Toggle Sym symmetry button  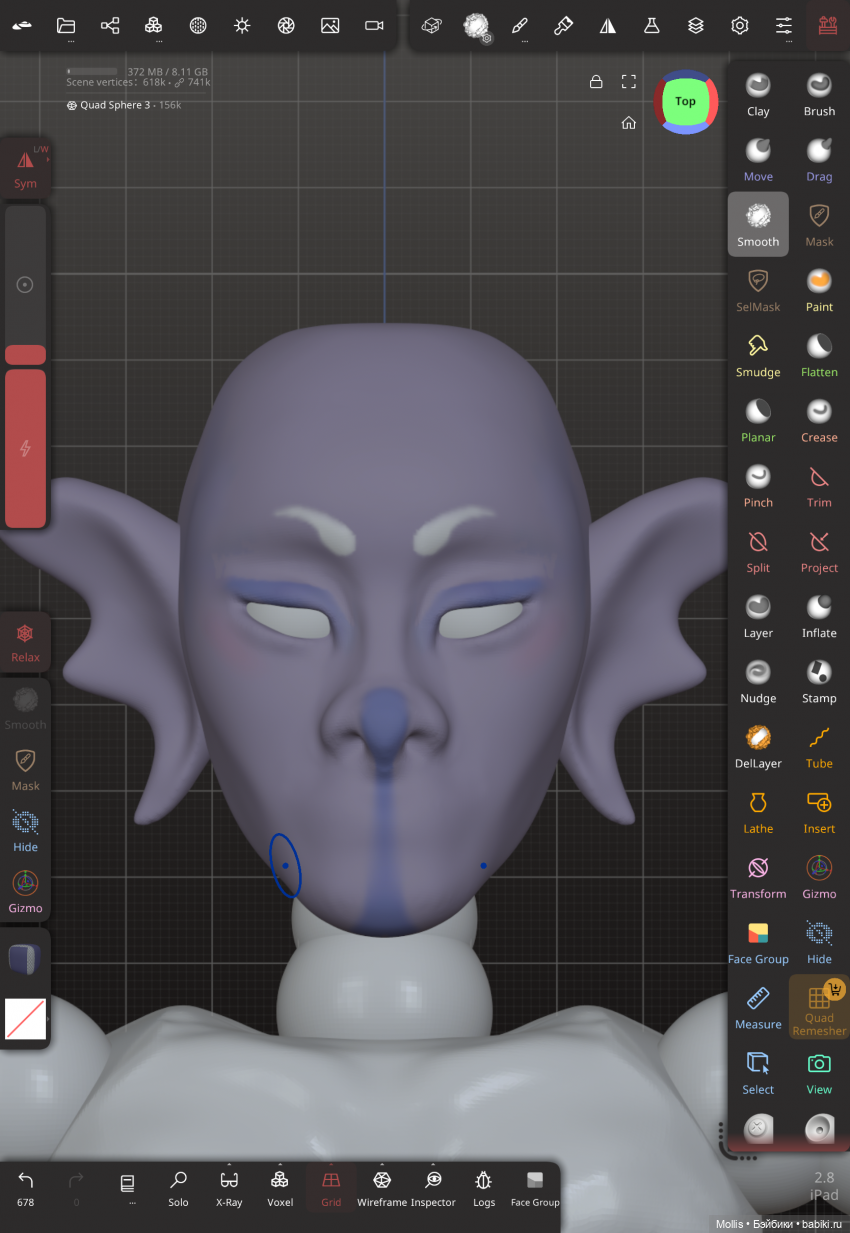(26, 168)
